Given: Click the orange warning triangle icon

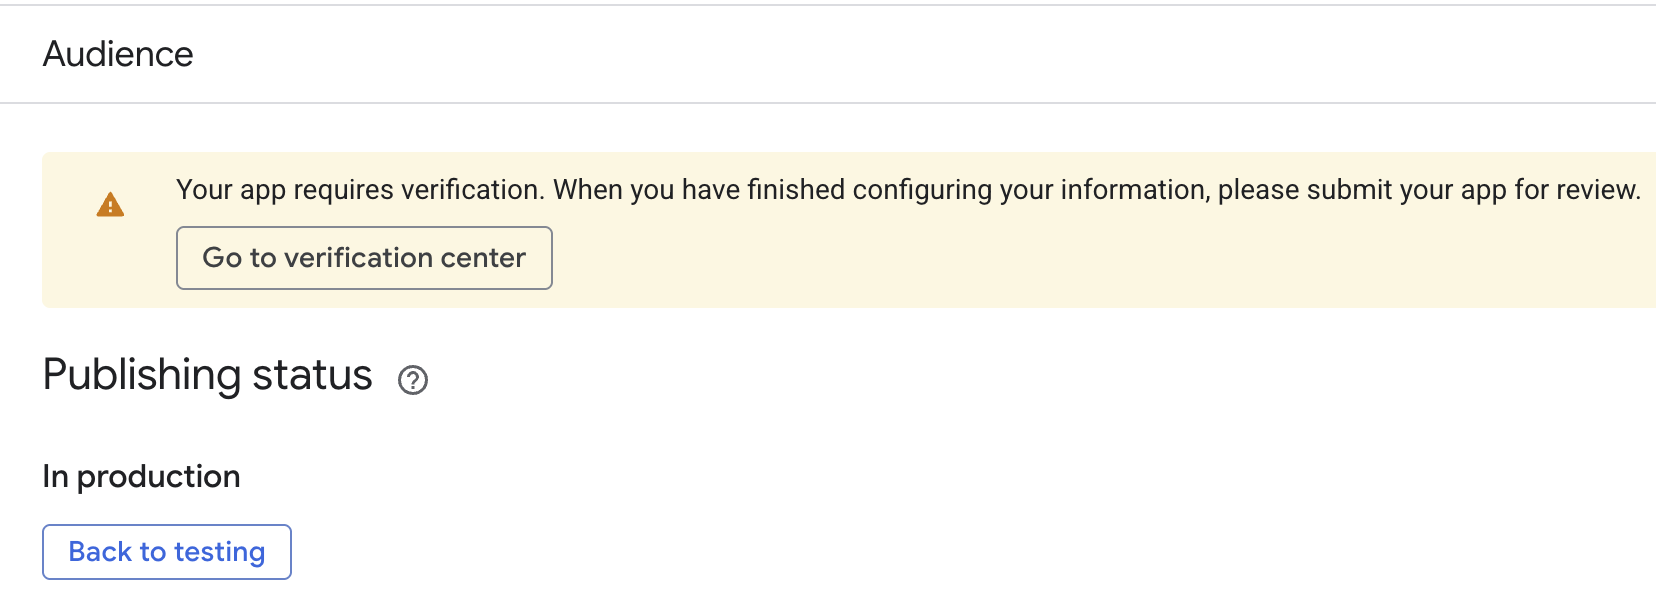Looking at the screenshot, I should tap(110, 205).
